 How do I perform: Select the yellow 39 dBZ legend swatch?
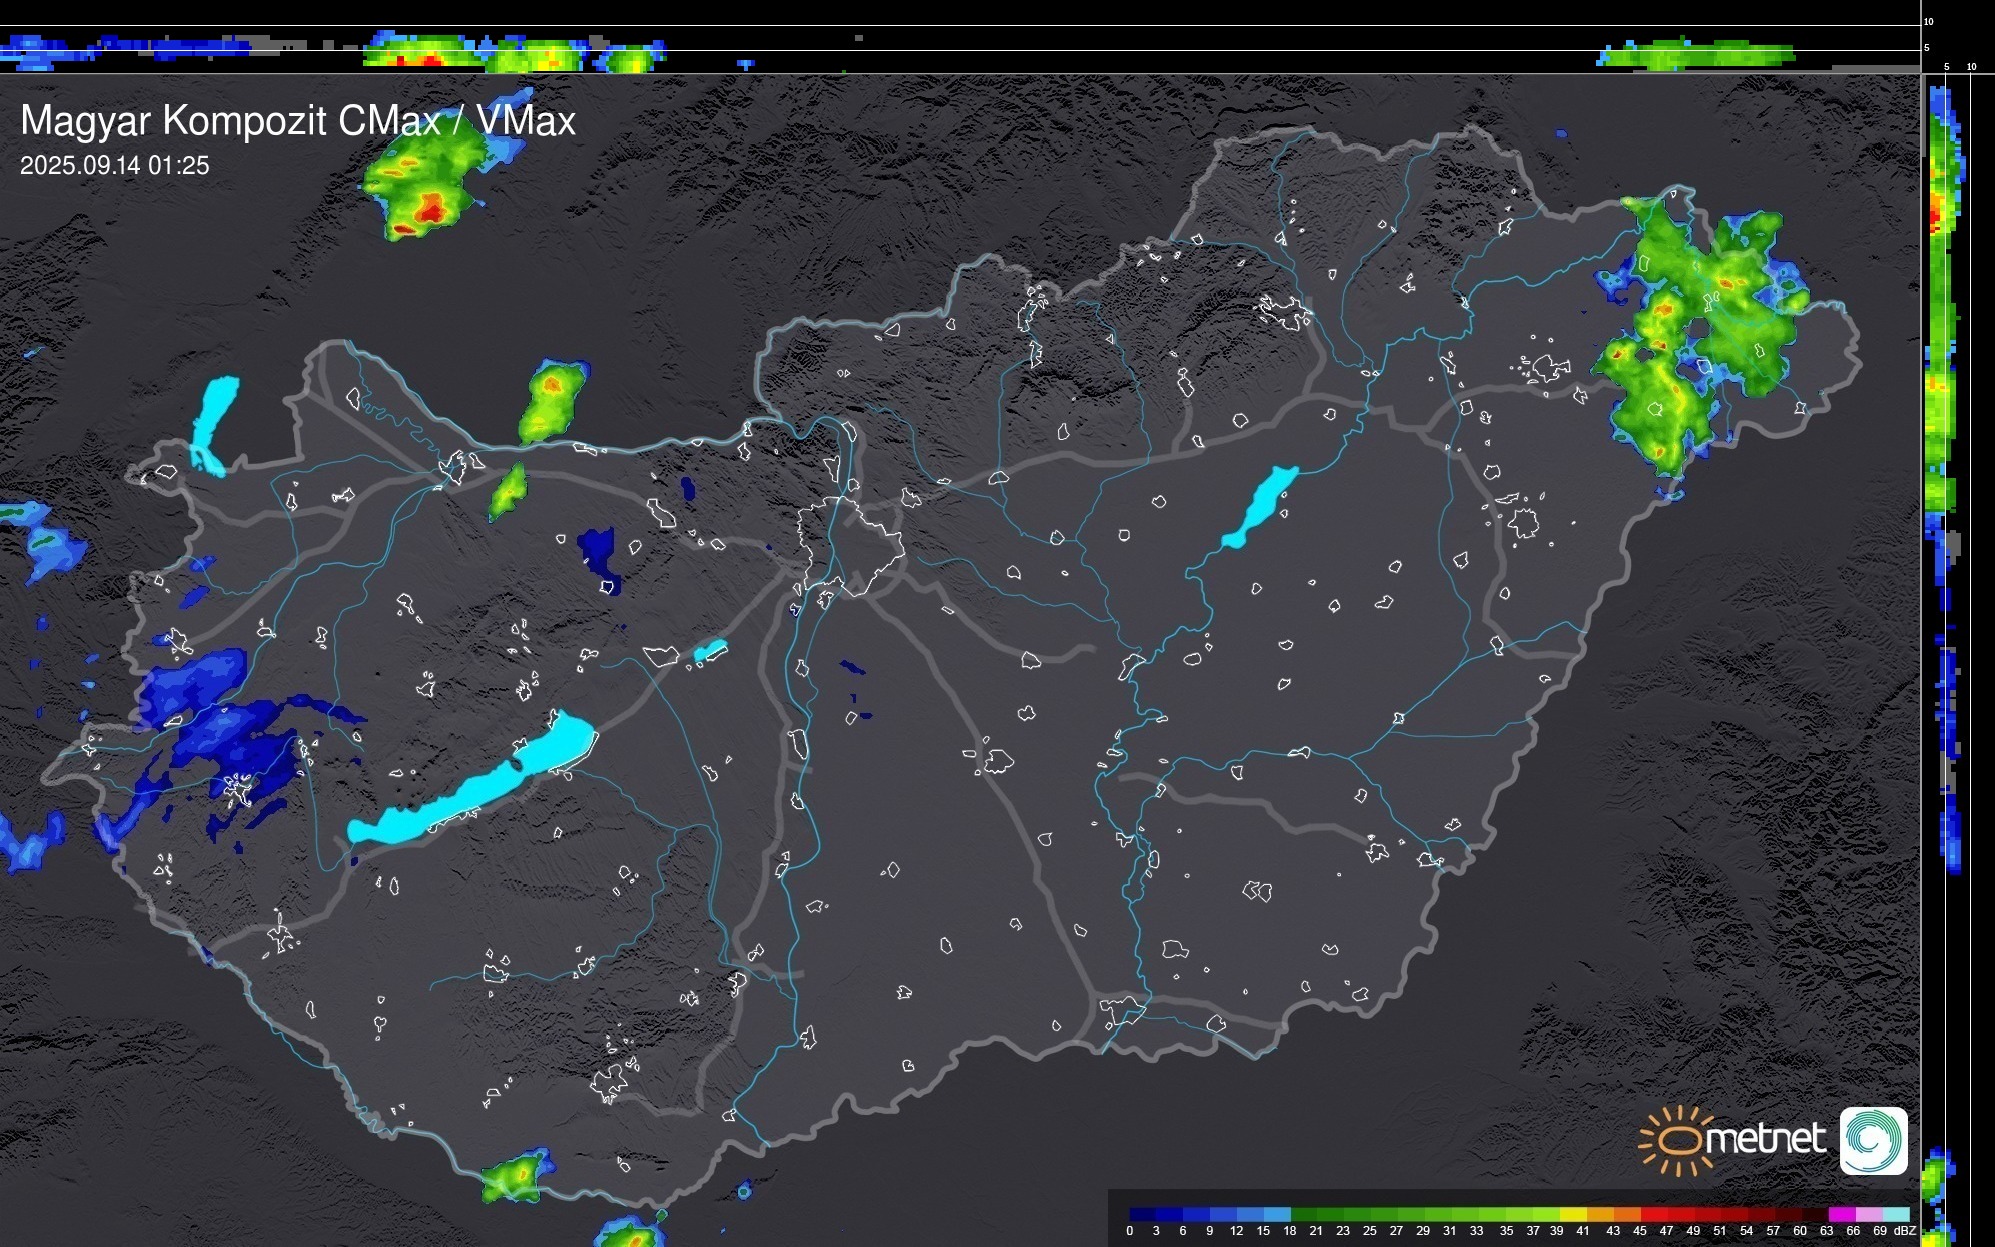pyautogui.click(x=1572, y=1214)
